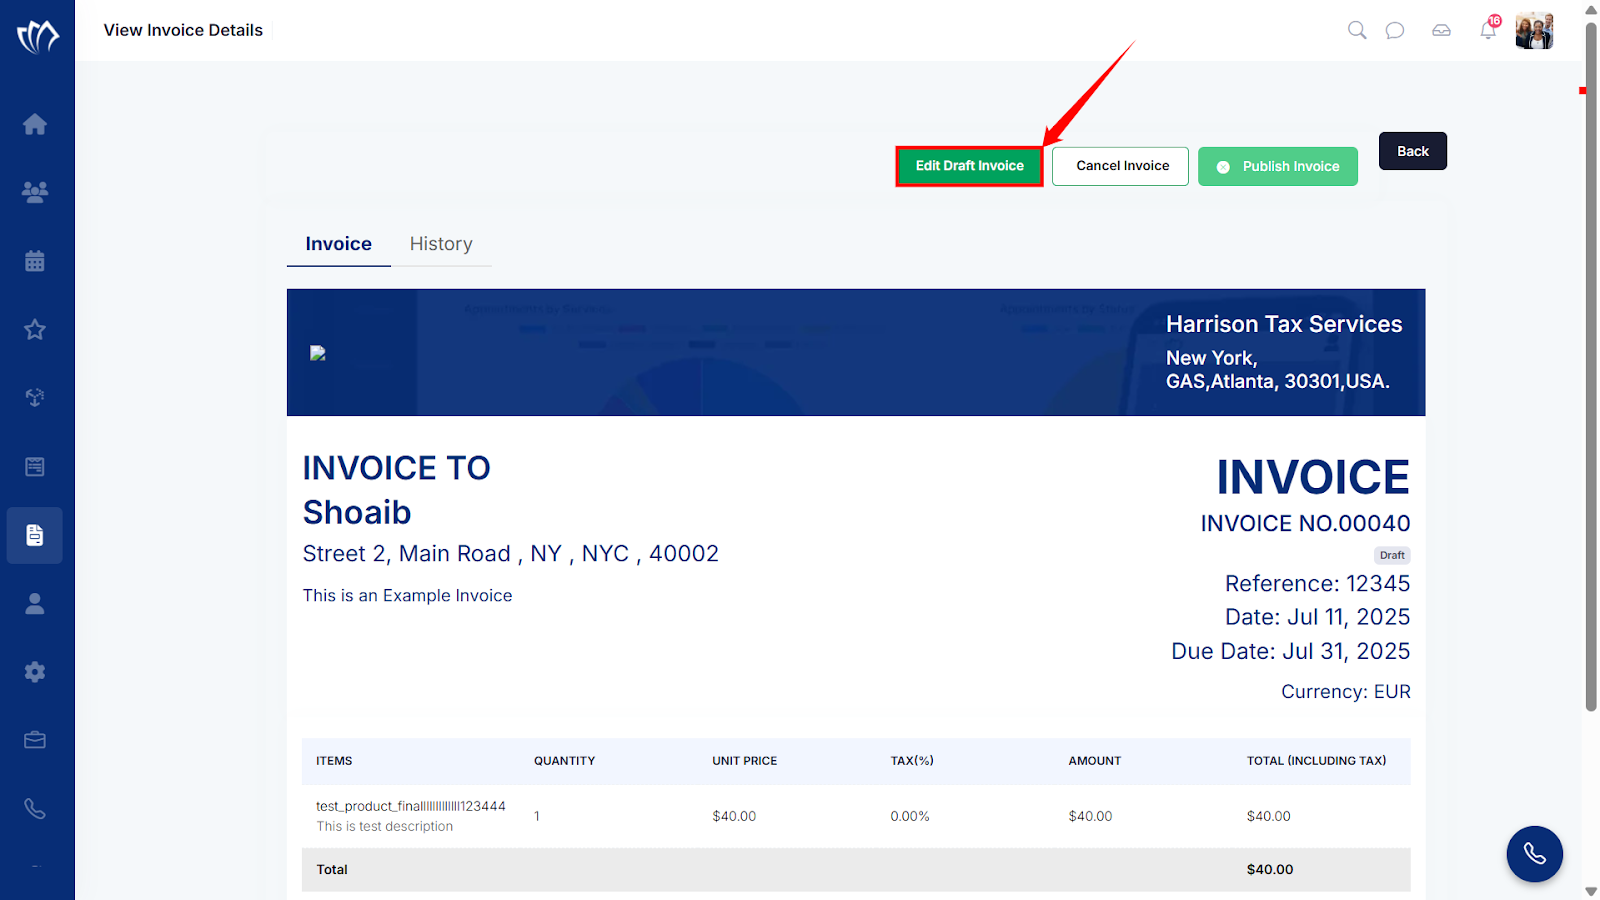Click the item name test_product_final
The width and height of the screenshot is (1600, 900).
coord(411,806)
